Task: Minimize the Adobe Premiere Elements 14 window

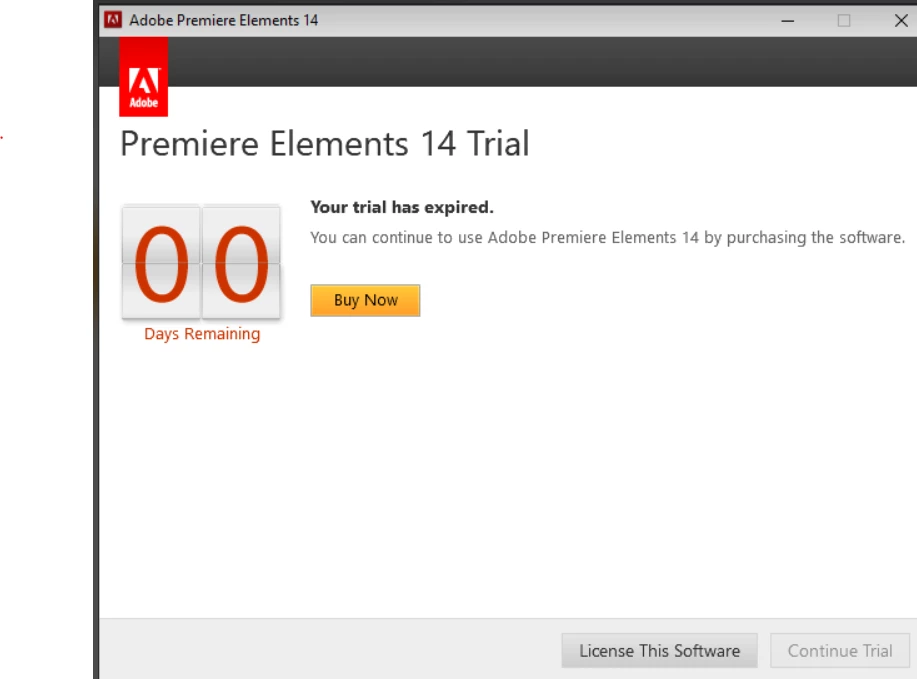Action: 788,20
